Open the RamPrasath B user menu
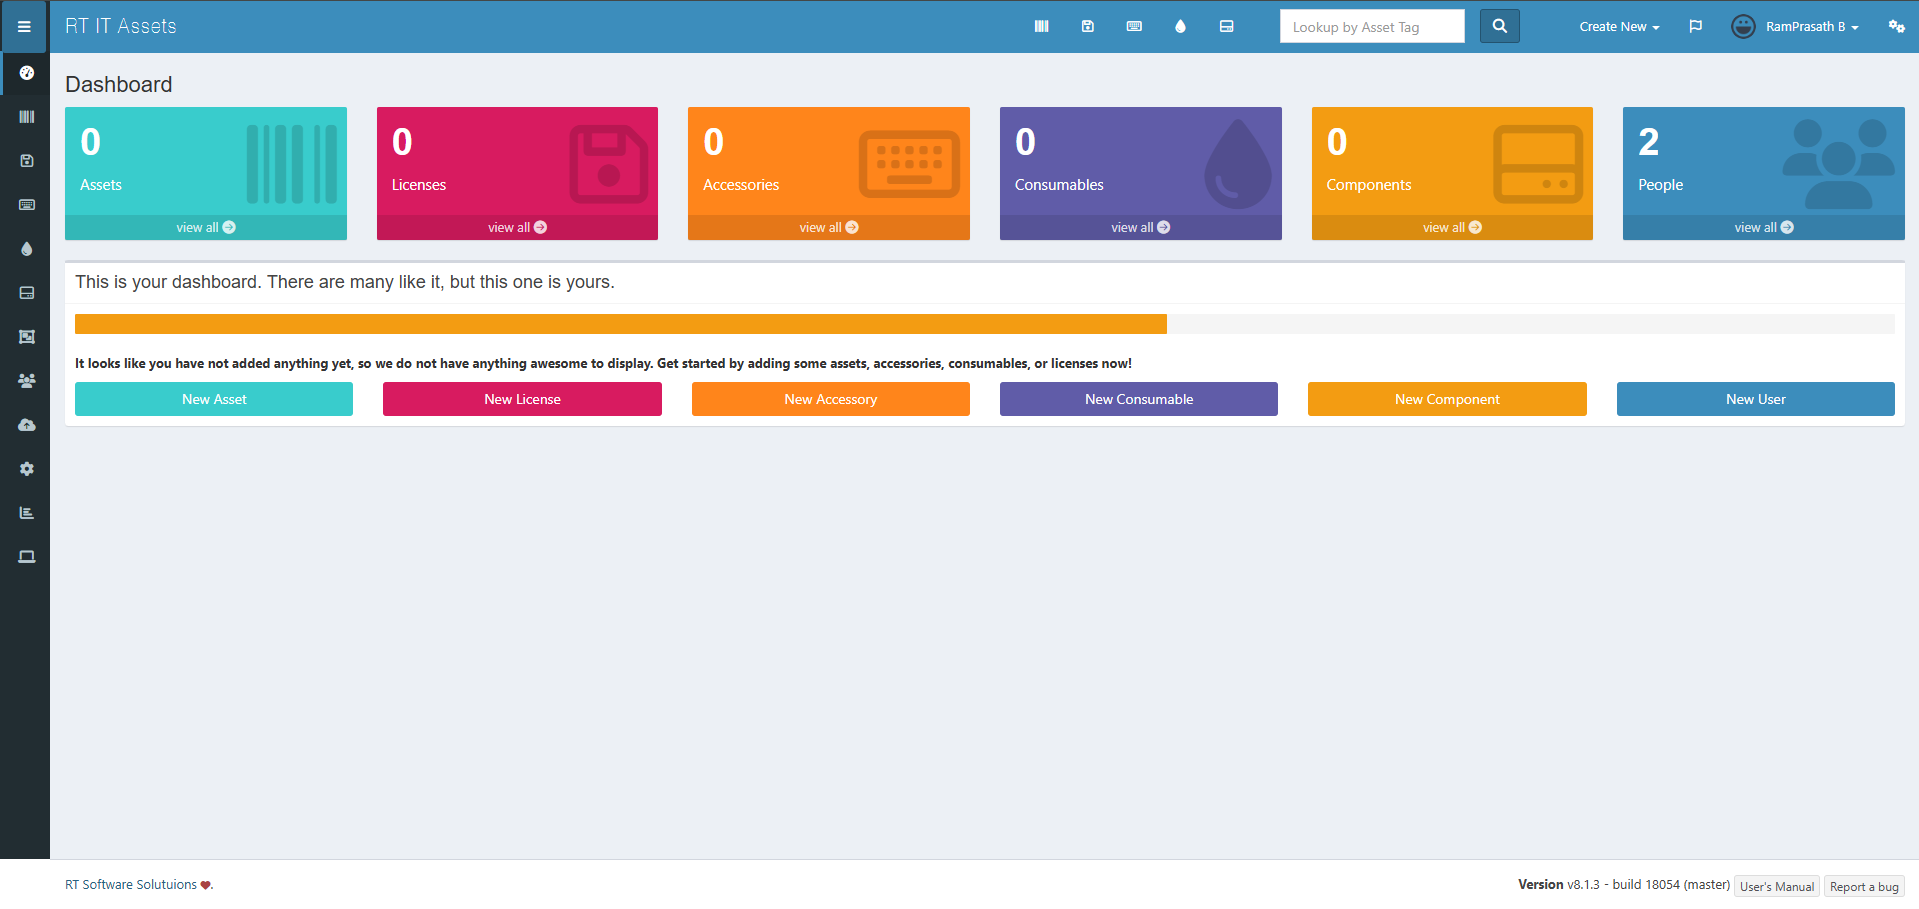 (1796, 27)
